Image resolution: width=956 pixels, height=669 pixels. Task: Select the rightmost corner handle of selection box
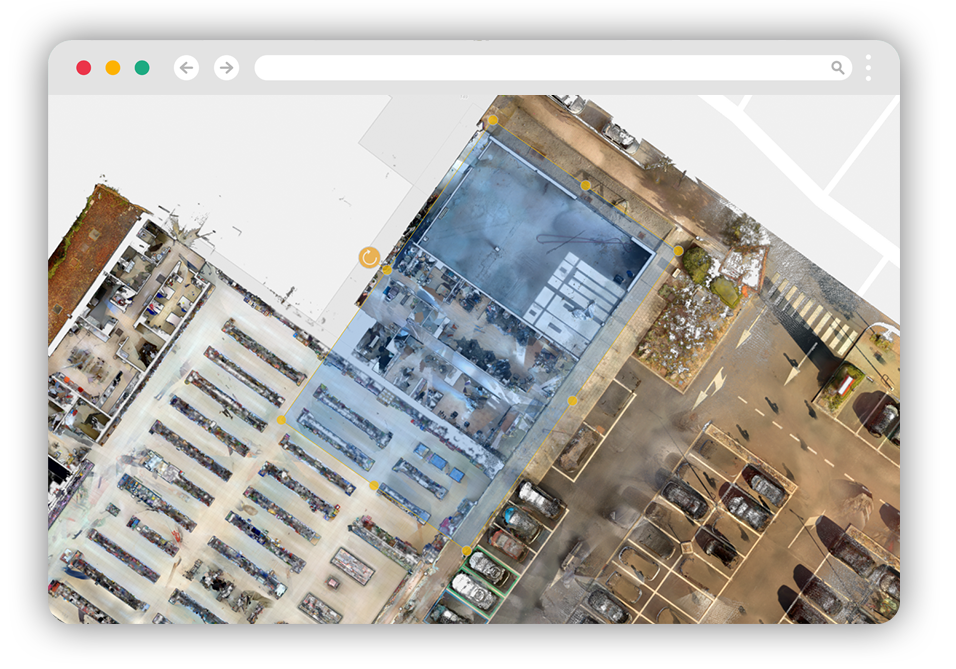(x=678, y=251)
